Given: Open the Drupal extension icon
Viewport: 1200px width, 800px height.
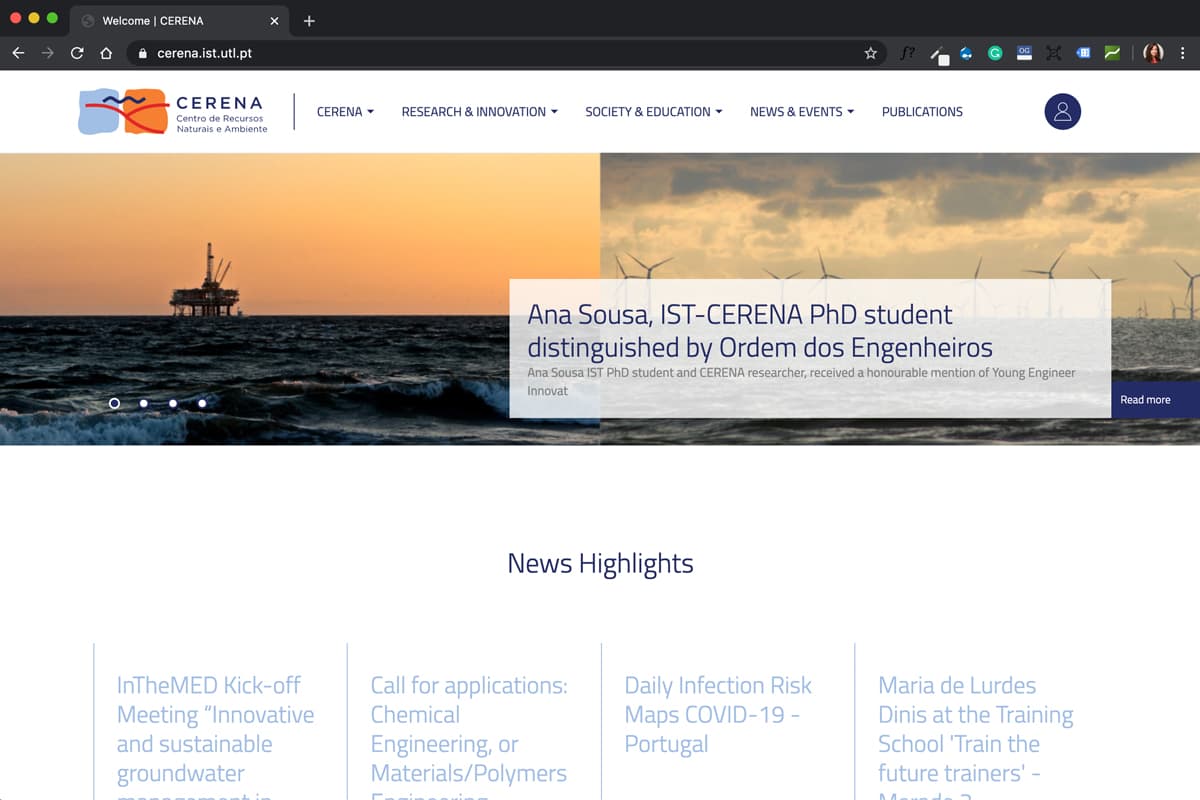Looking at the screenshot, I should coord(966,53).
